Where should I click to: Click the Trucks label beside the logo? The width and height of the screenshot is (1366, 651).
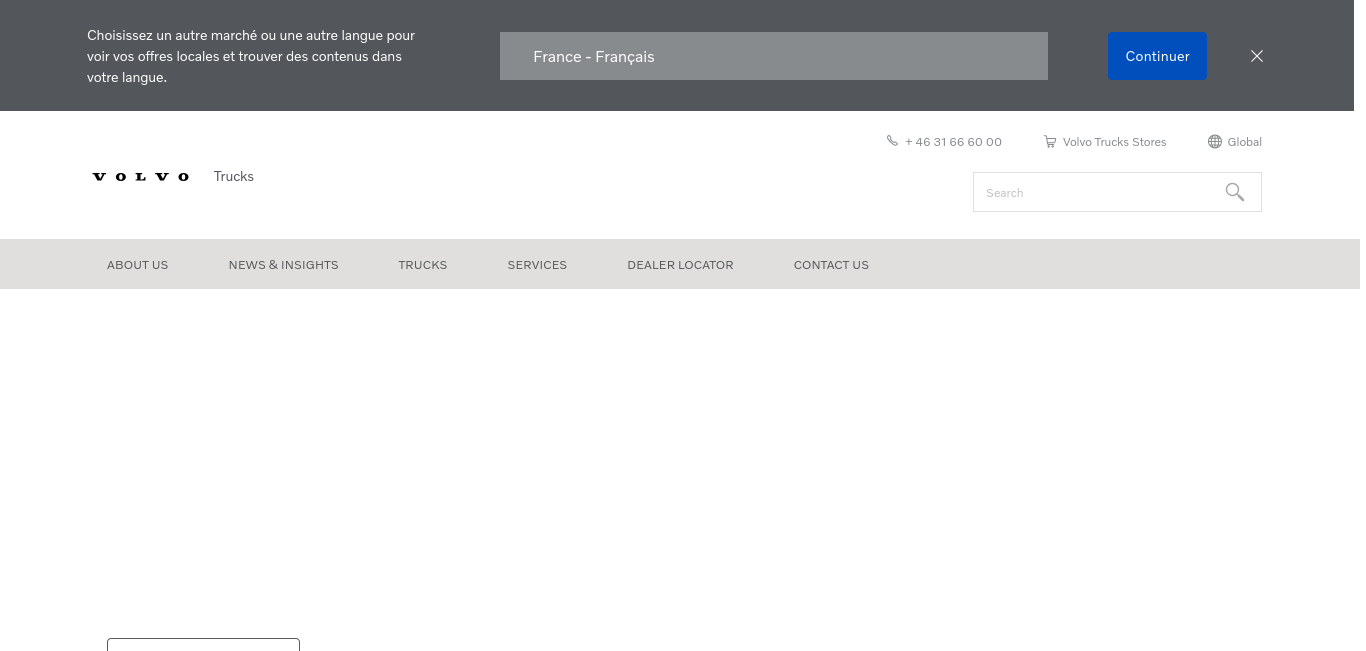(x=234, y=176)
